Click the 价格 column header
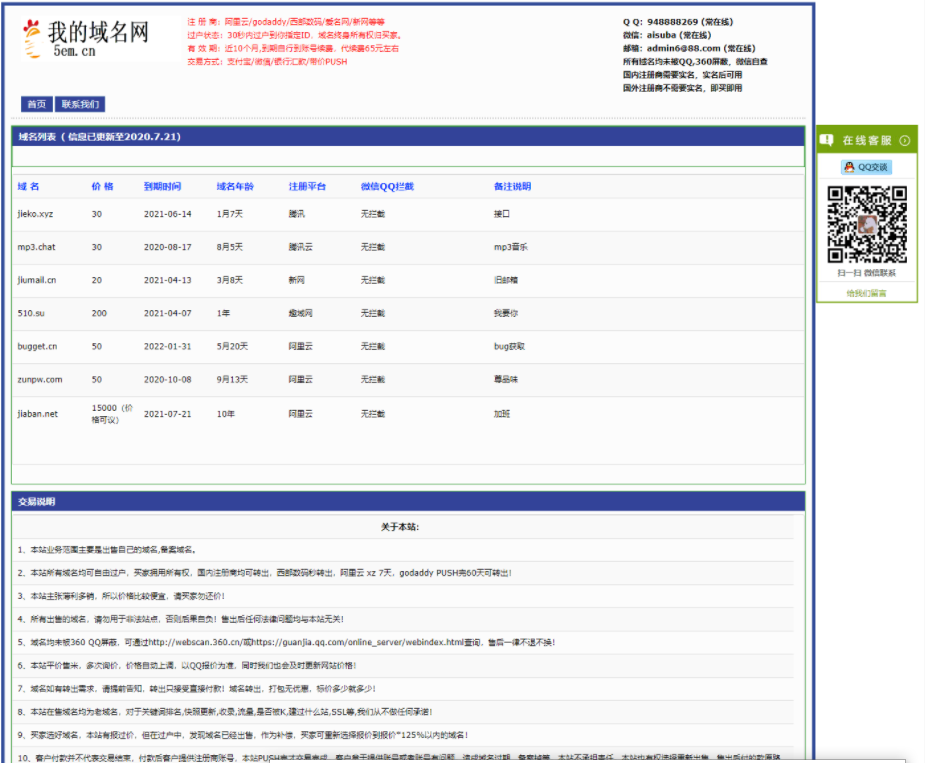Viewport: 925px width, 763px height. pos(102,187)
